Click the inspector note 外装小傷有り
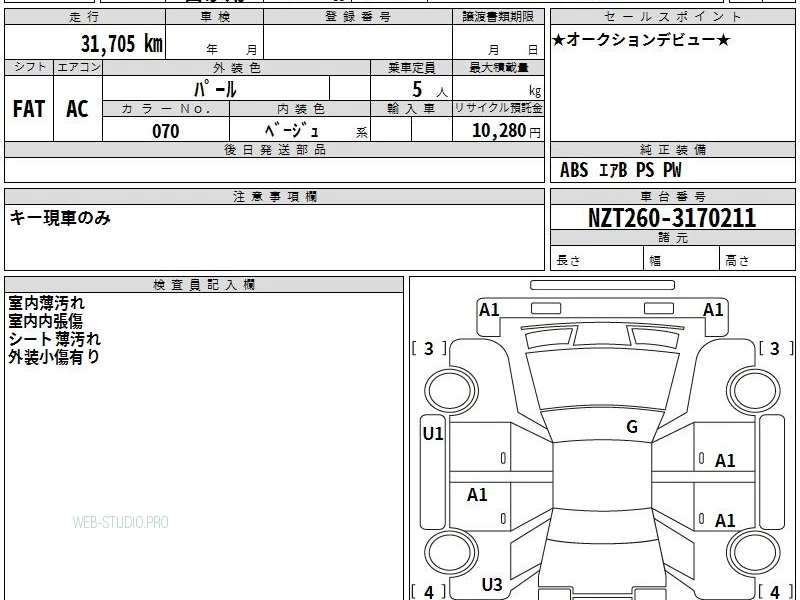This screenshot has height=600, width=800. [54, 357]
